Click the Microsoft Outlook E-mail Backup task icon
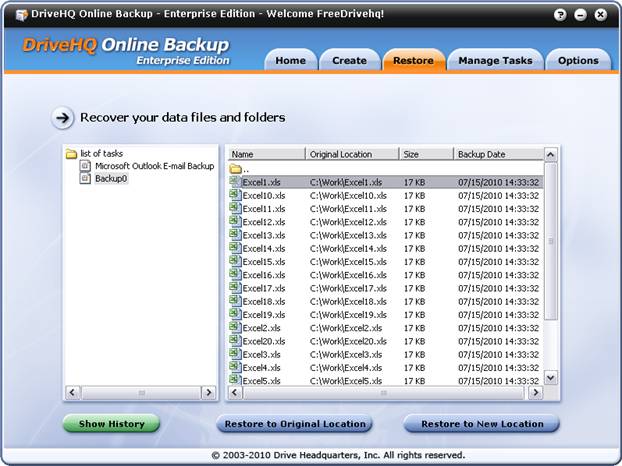 tap(86, 166)
